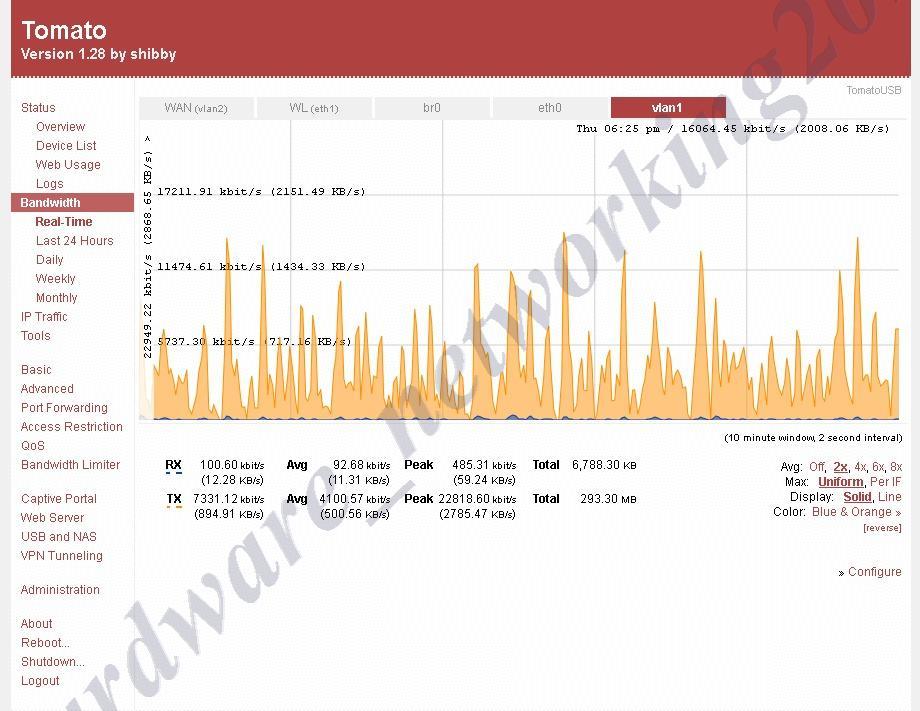This screenshot has width=920, height=711.
Task: Go to Advanced settings
Action: click(x=47, y=389)
